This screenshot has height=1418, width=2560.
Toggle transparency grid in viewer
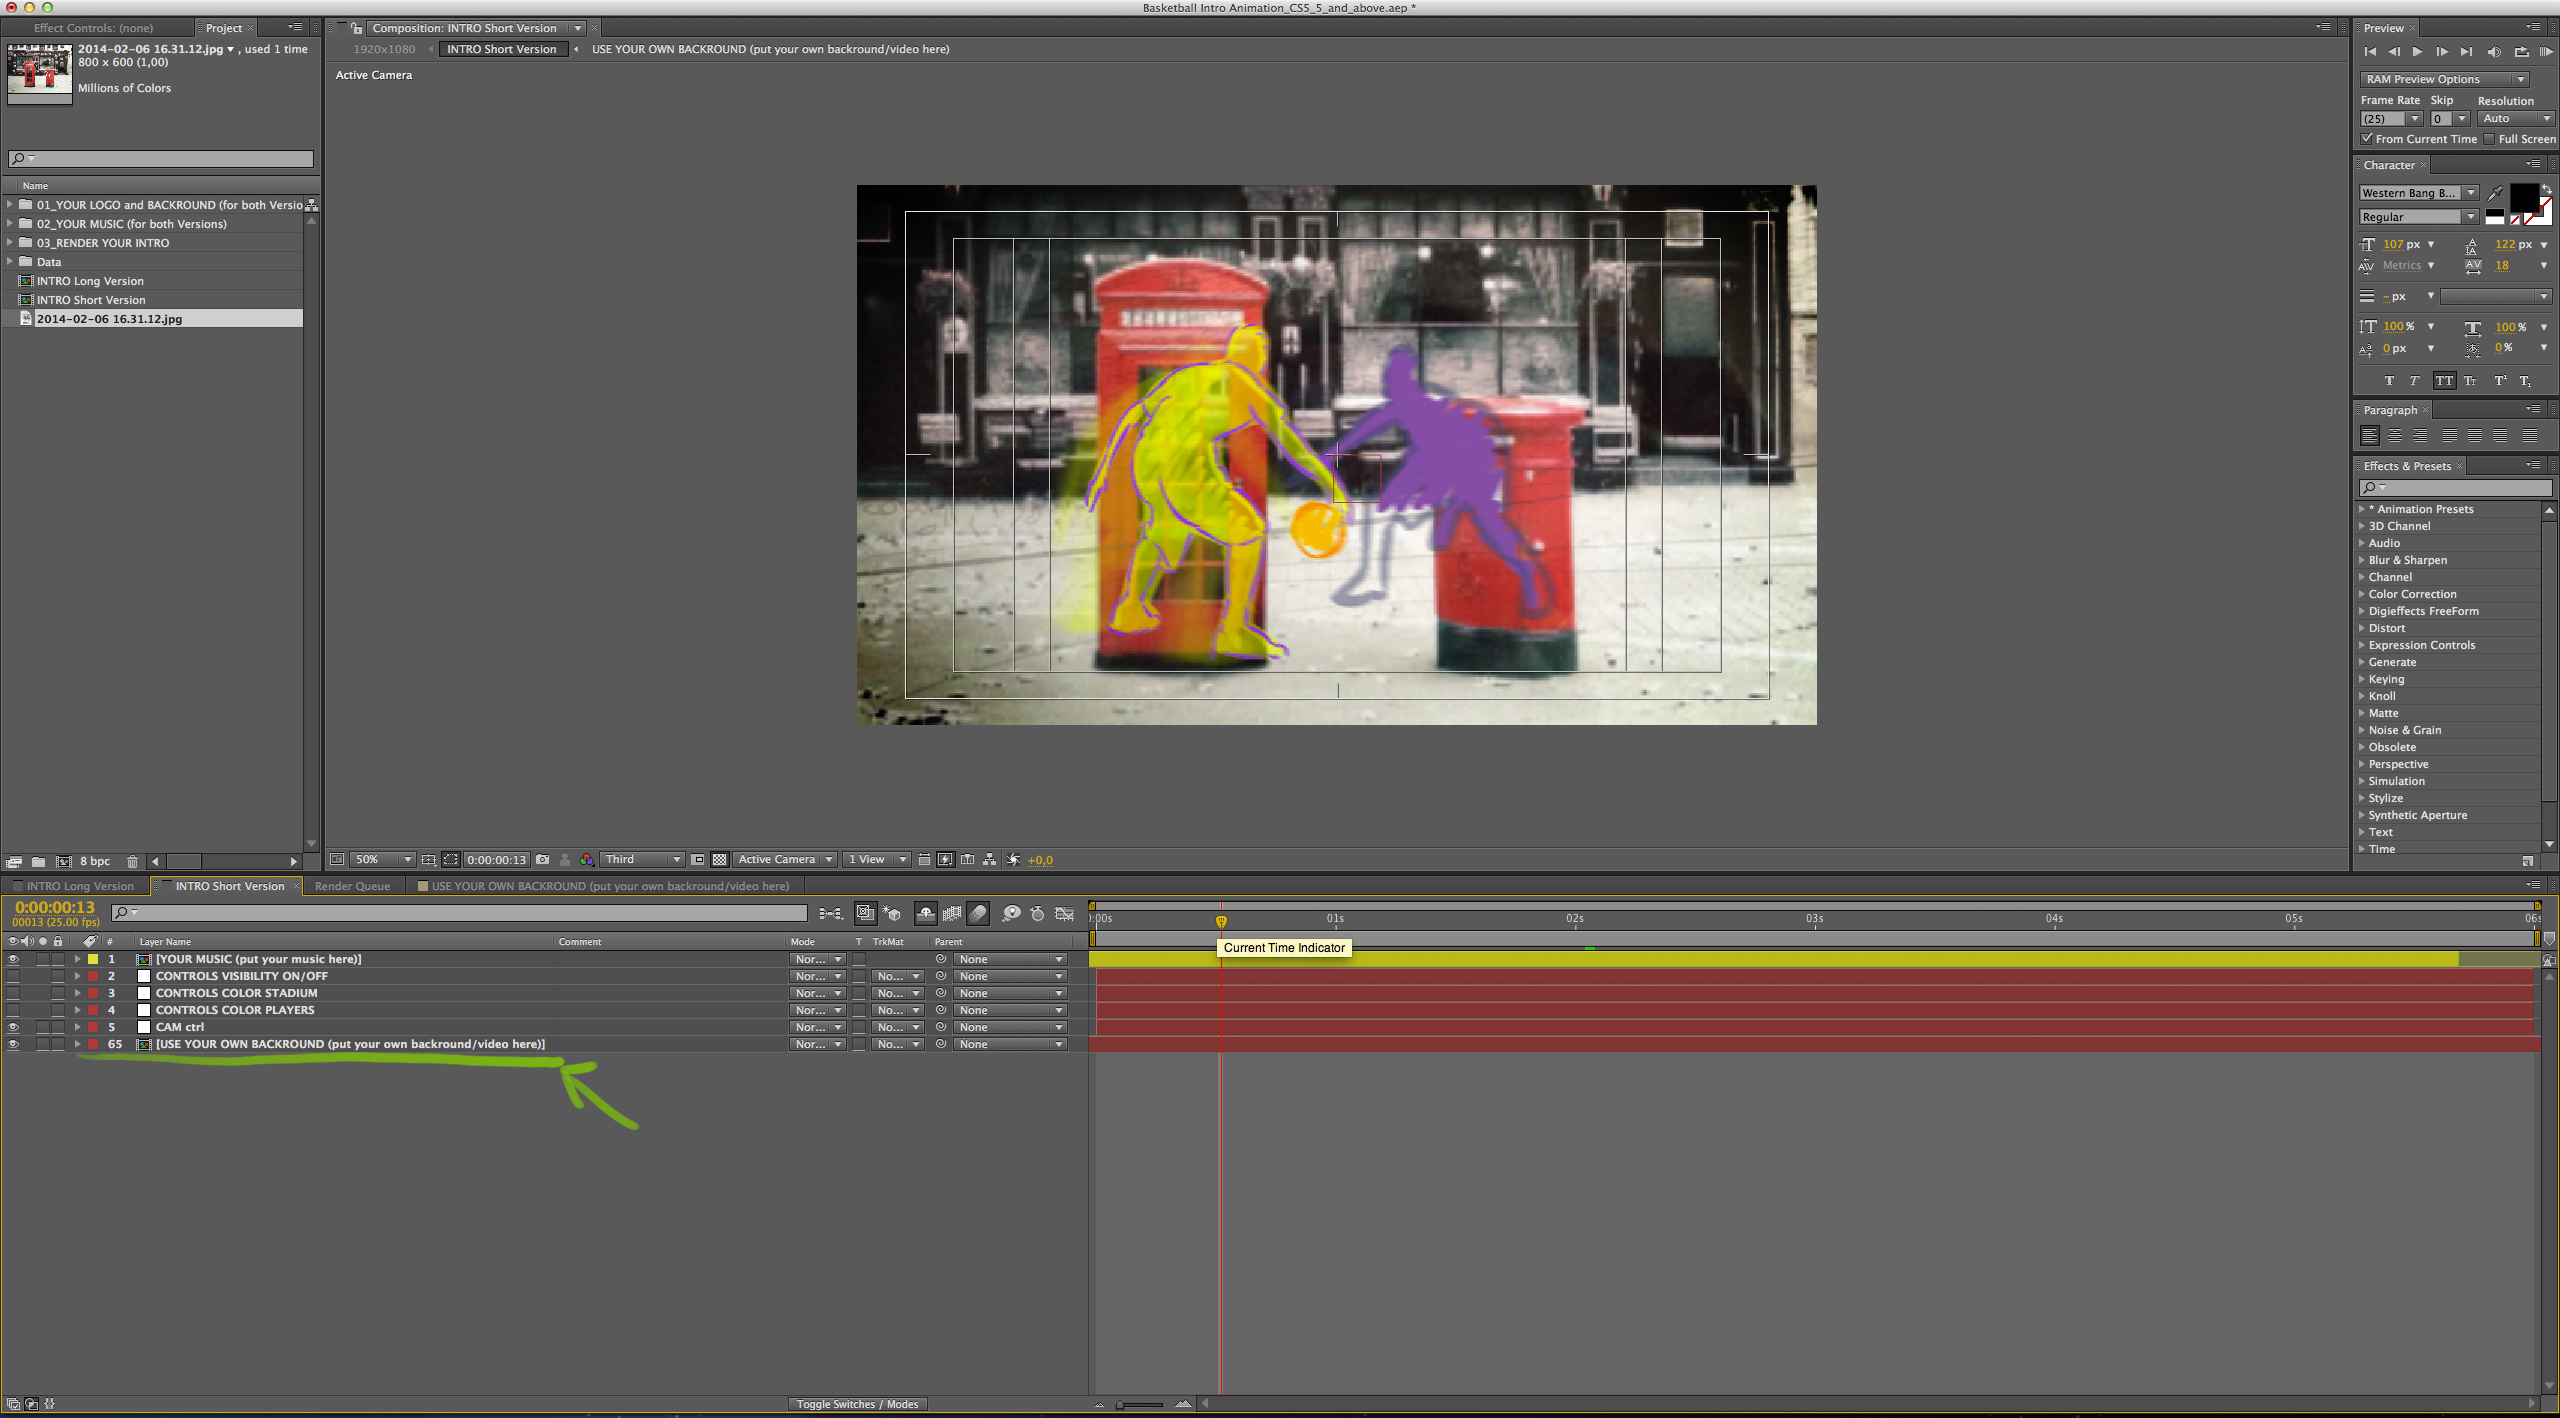click(x=719, y=860)
